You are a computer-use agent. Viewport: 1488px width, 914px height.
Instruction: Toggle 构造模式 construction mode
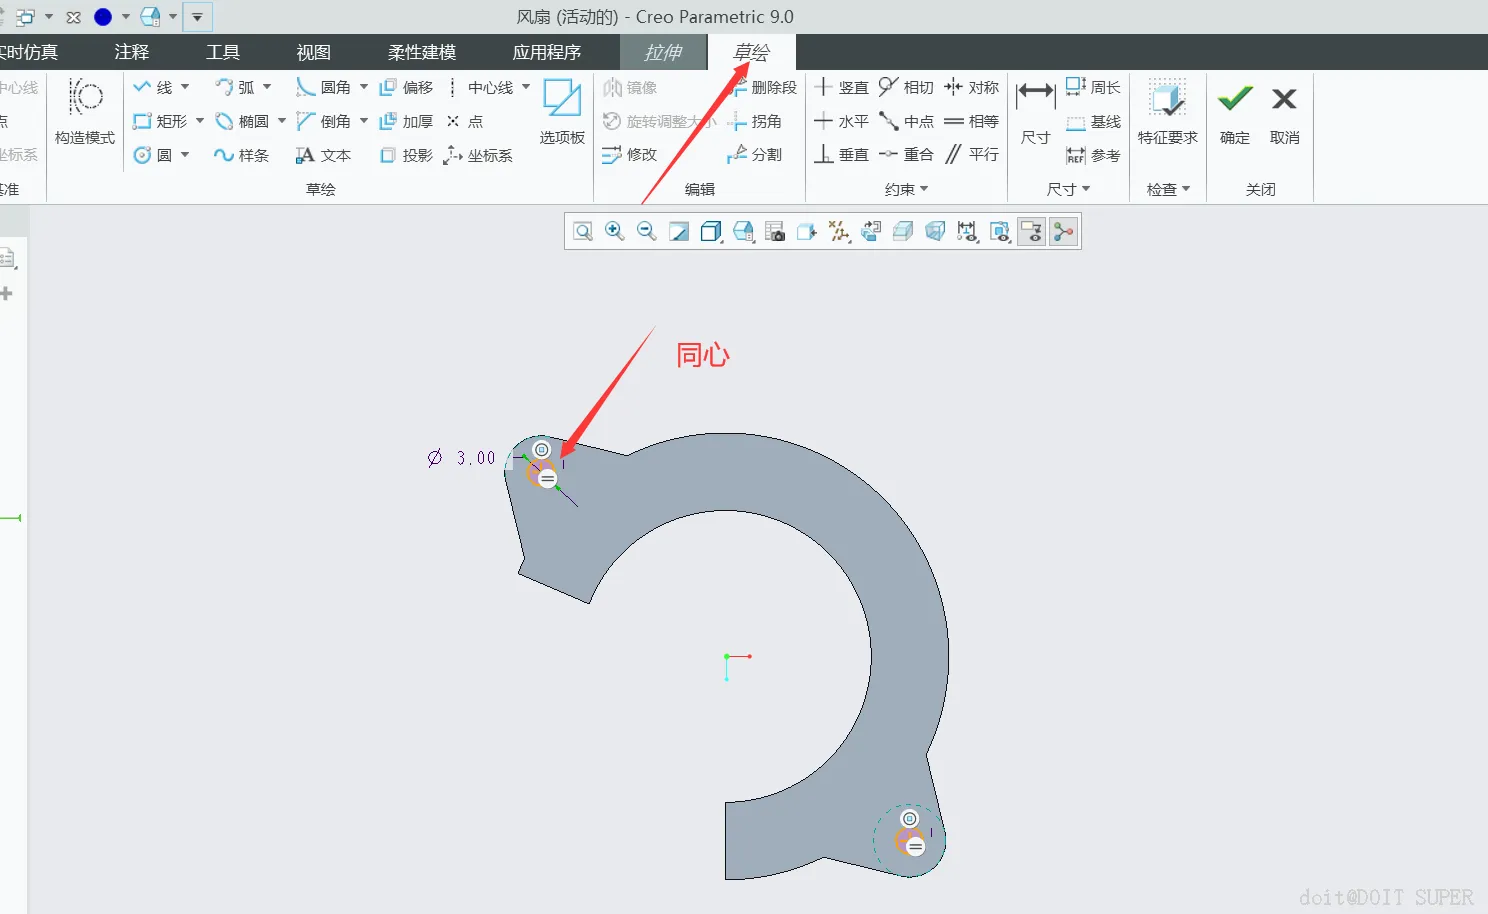tap(85, 112)
